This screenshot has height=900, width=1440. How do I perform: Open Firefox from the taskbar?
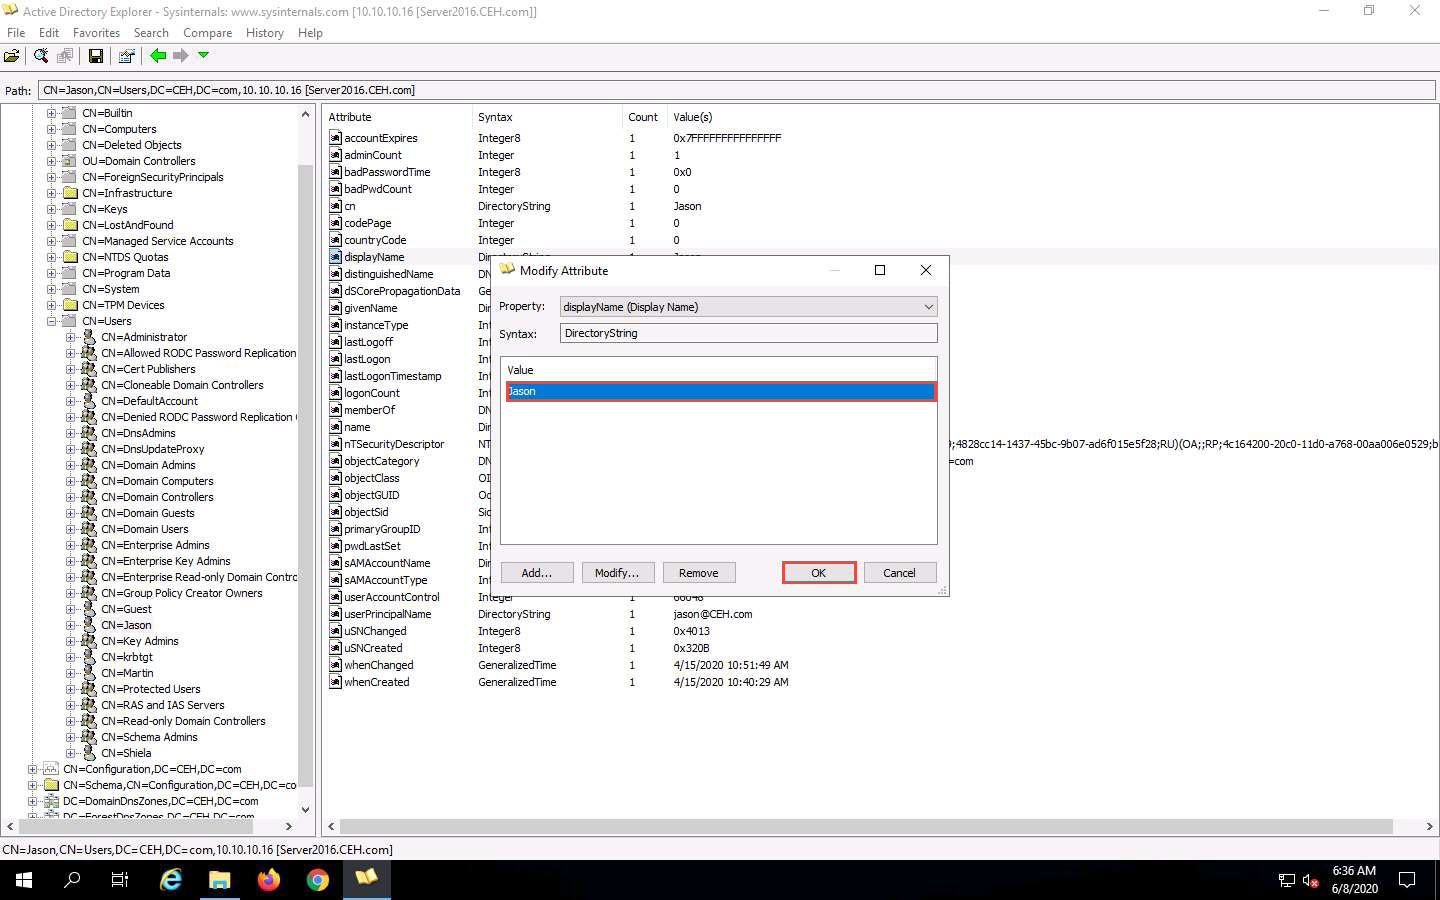click(x=269, y=880)
